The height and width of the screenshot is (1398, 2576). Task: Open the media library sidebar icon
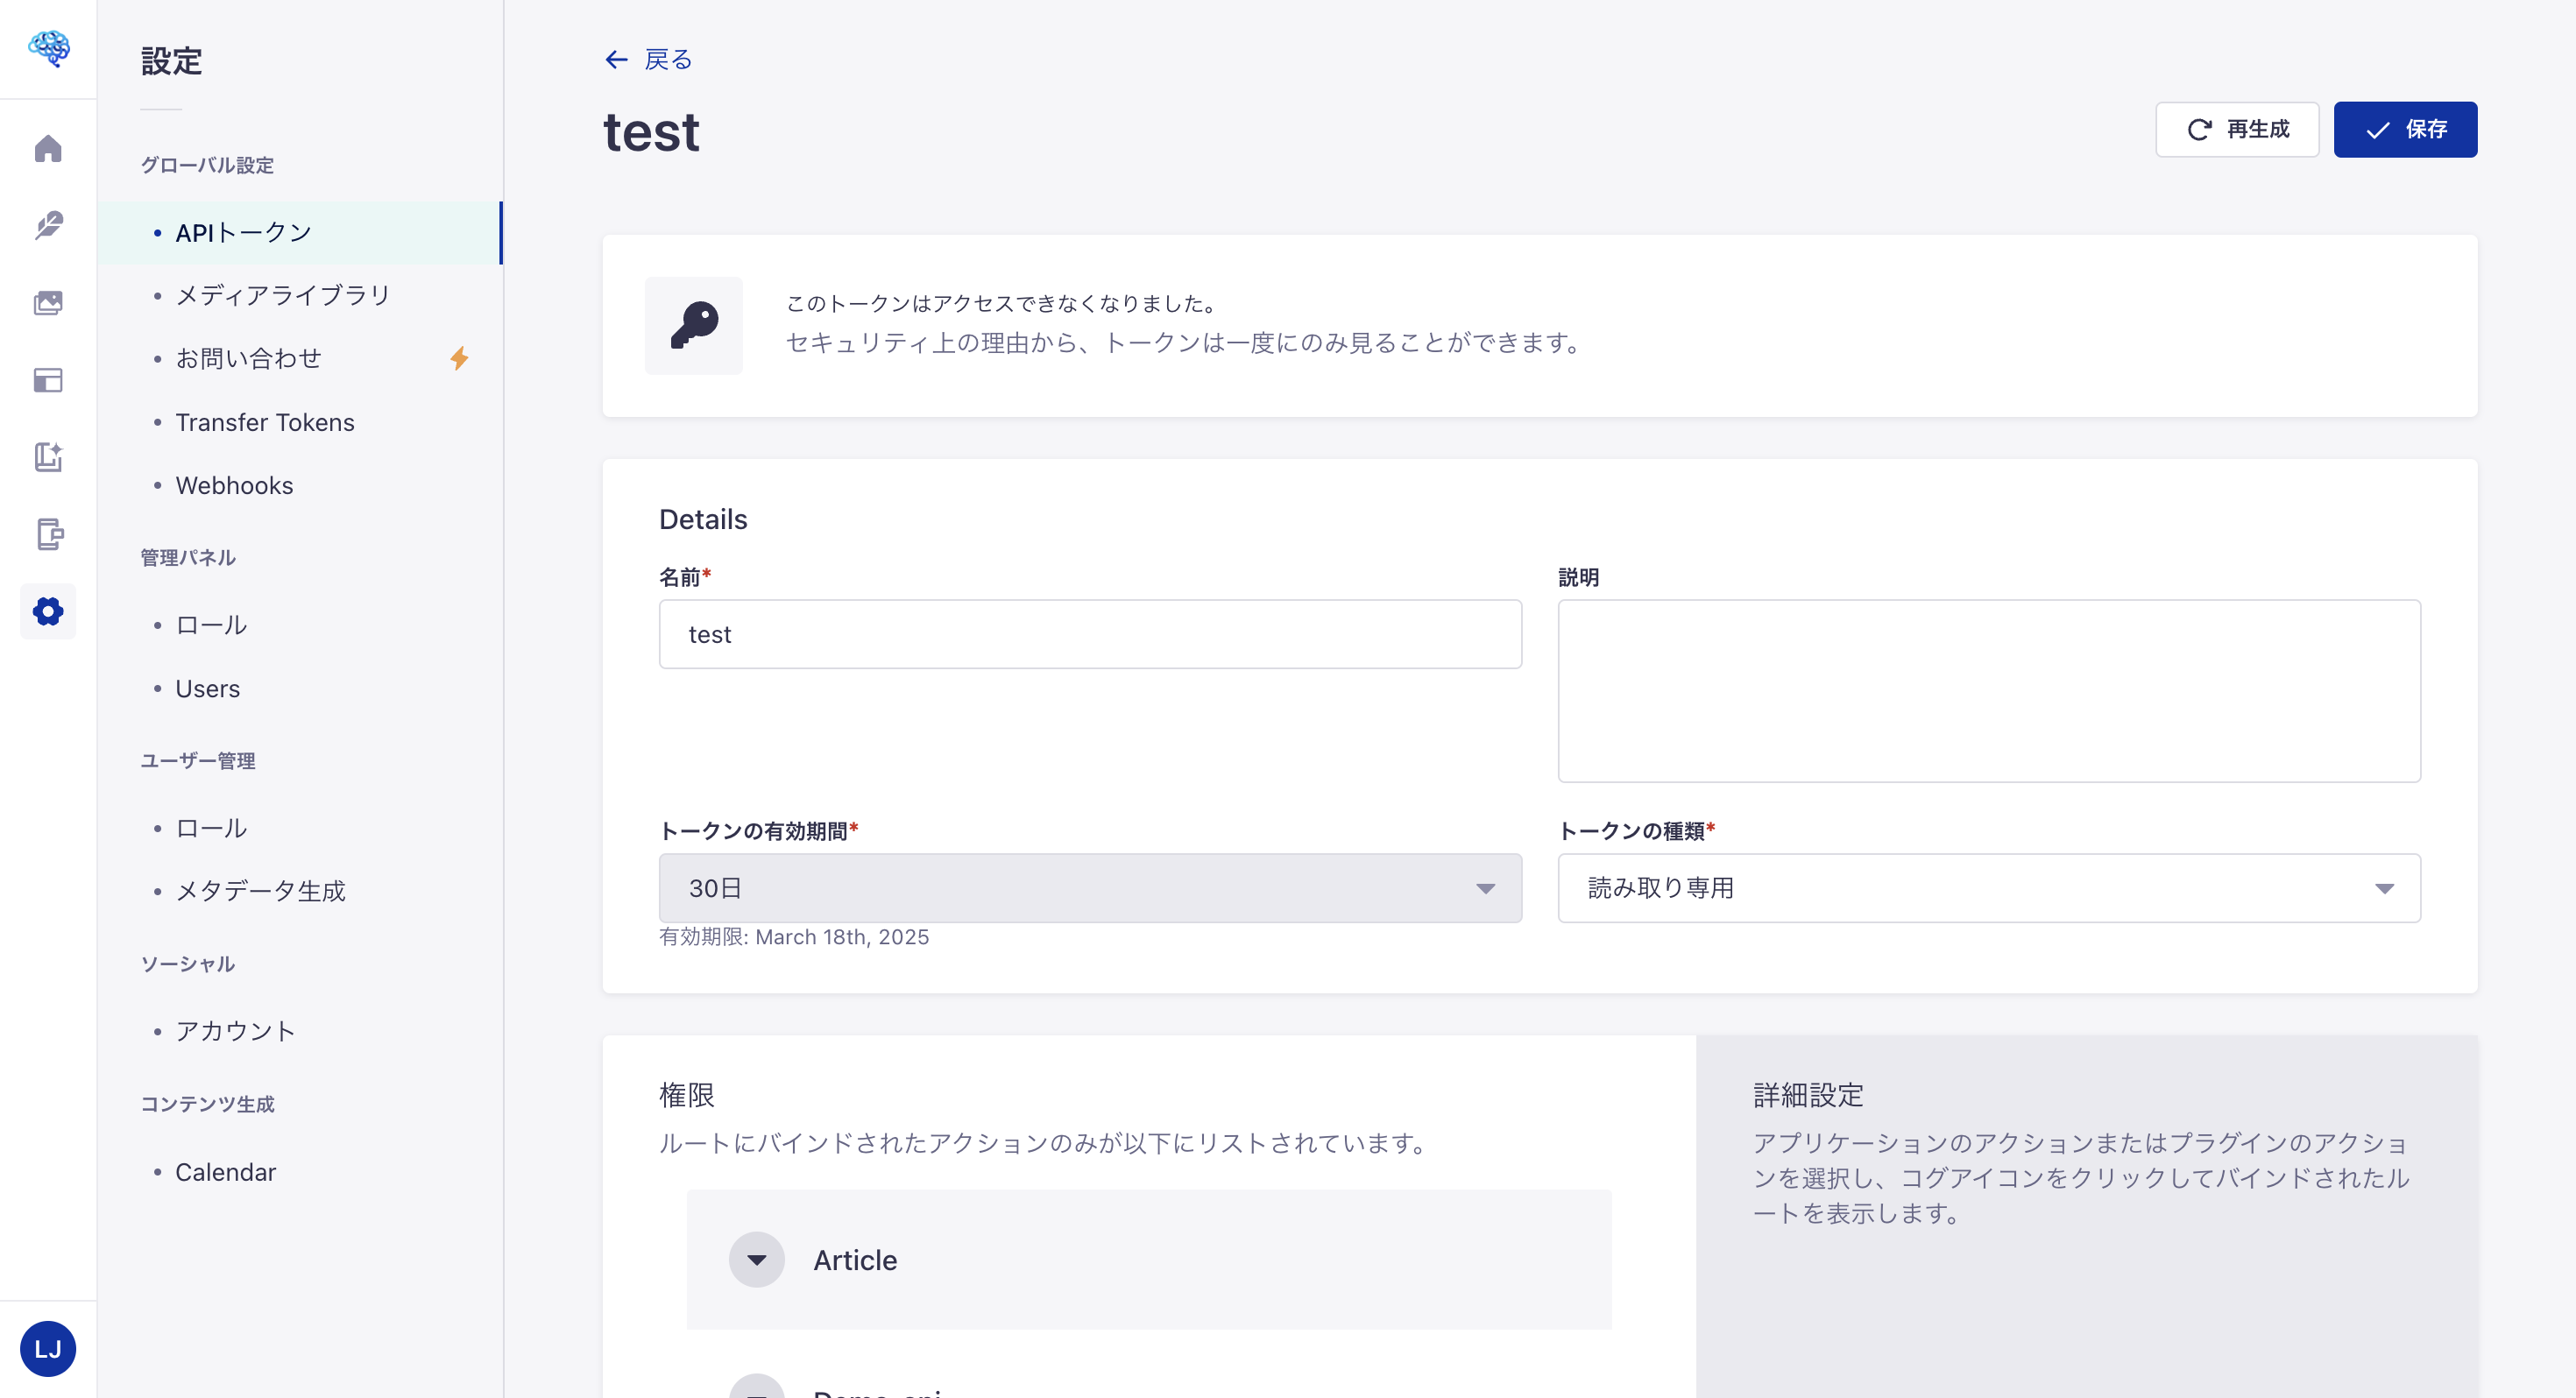[48, 302]
